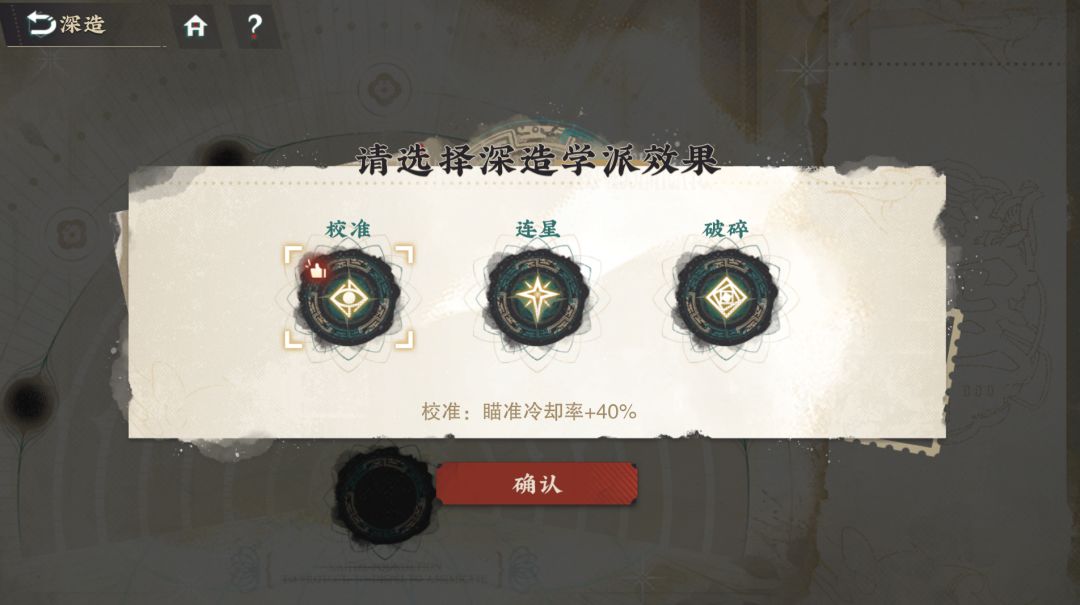Click the 连星 label text
This screenshot has width=1080, height=605.
pos(537,229)
